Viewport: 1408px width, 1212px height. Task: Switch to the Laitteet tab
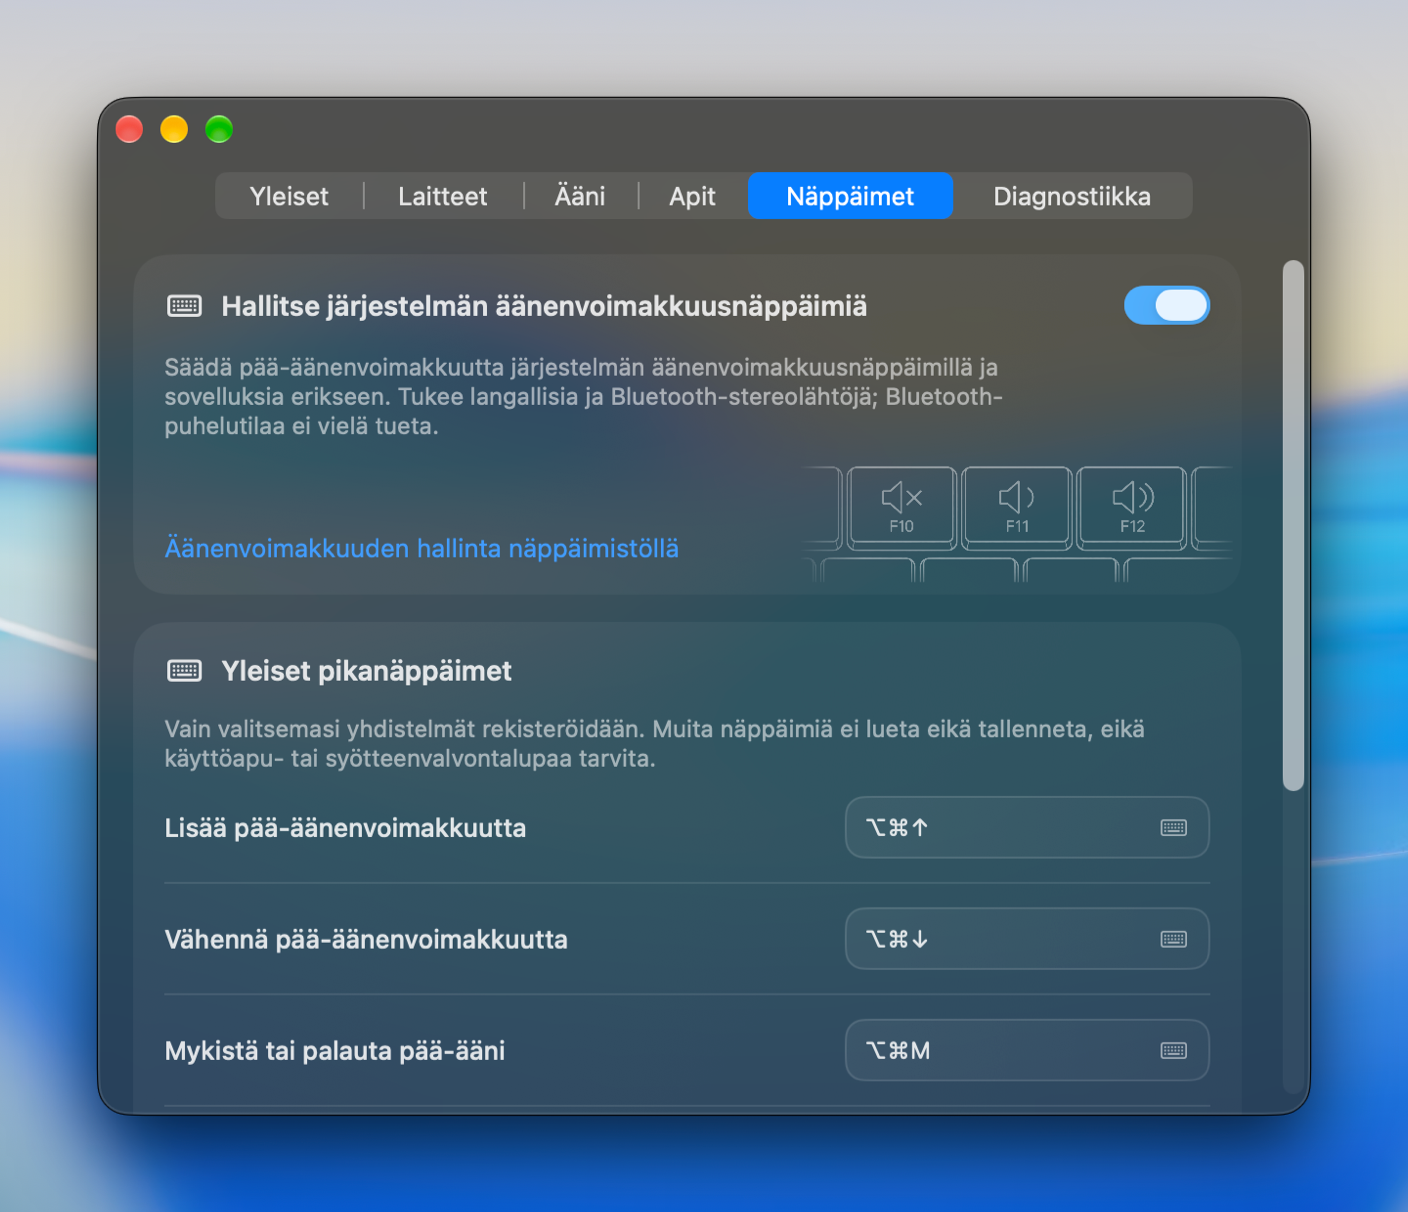click(443, 196)
